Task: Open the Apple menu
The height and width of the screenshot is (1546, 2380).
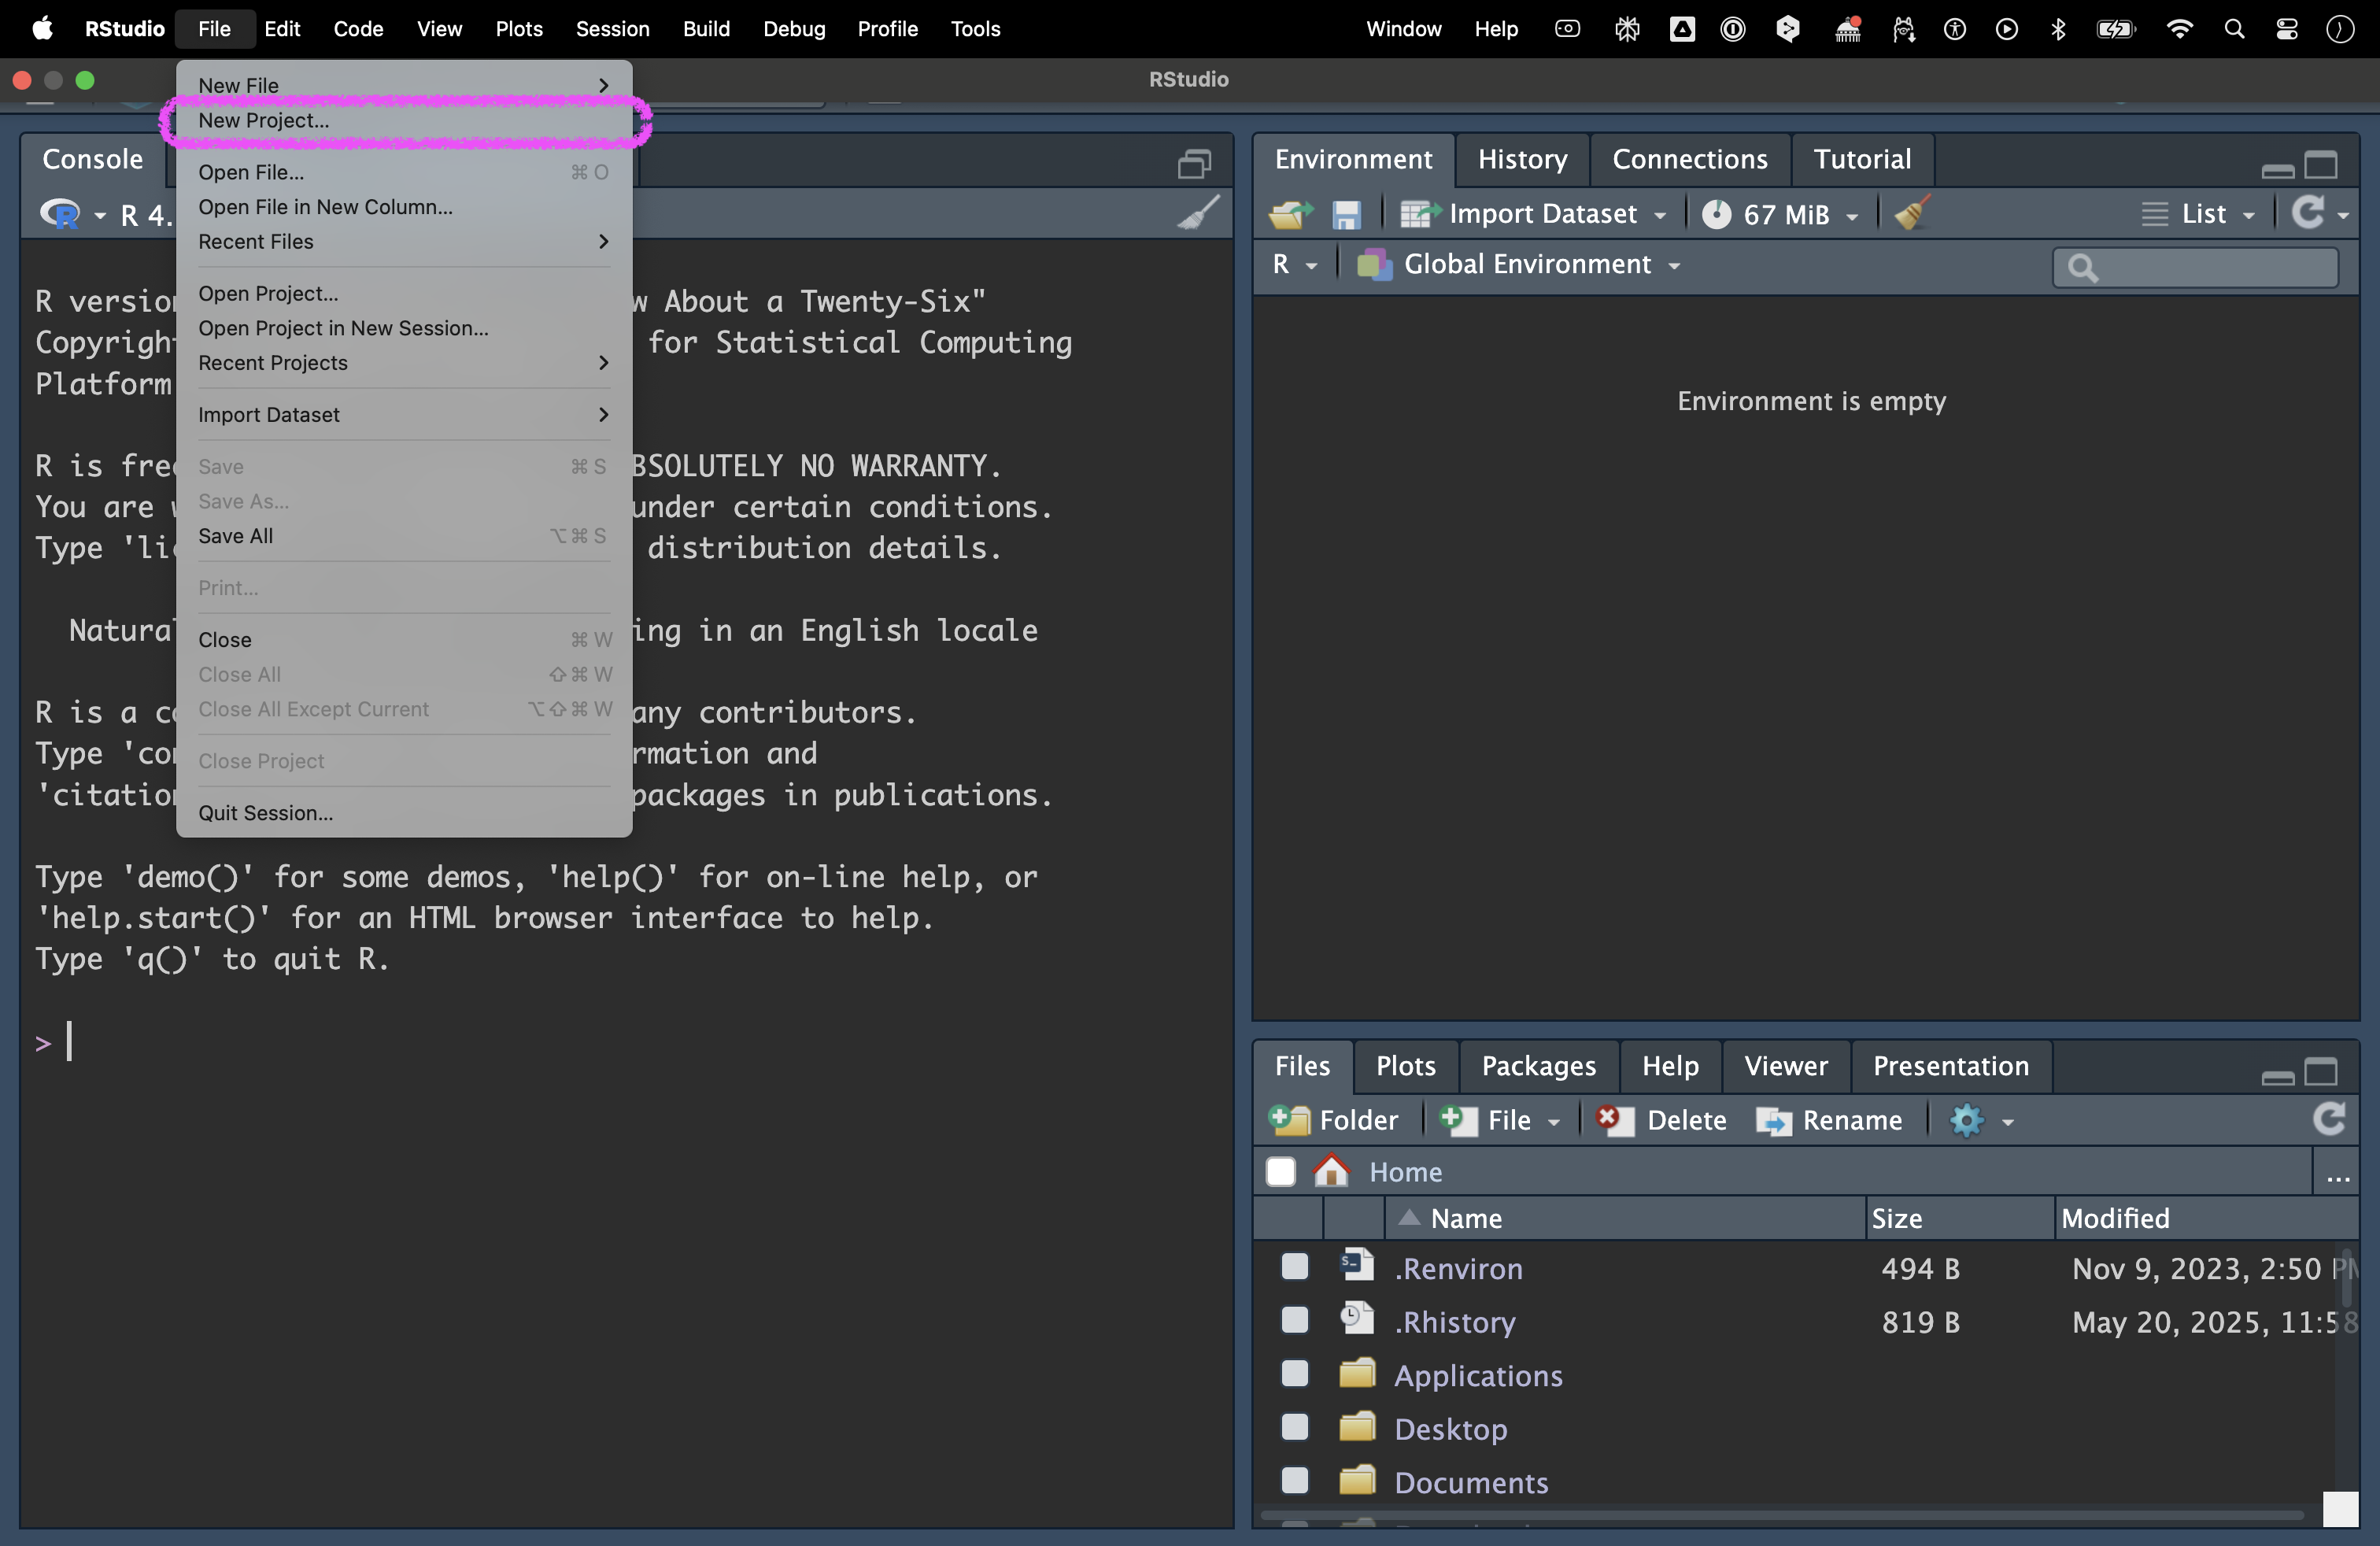Action: tap(42, 28)
